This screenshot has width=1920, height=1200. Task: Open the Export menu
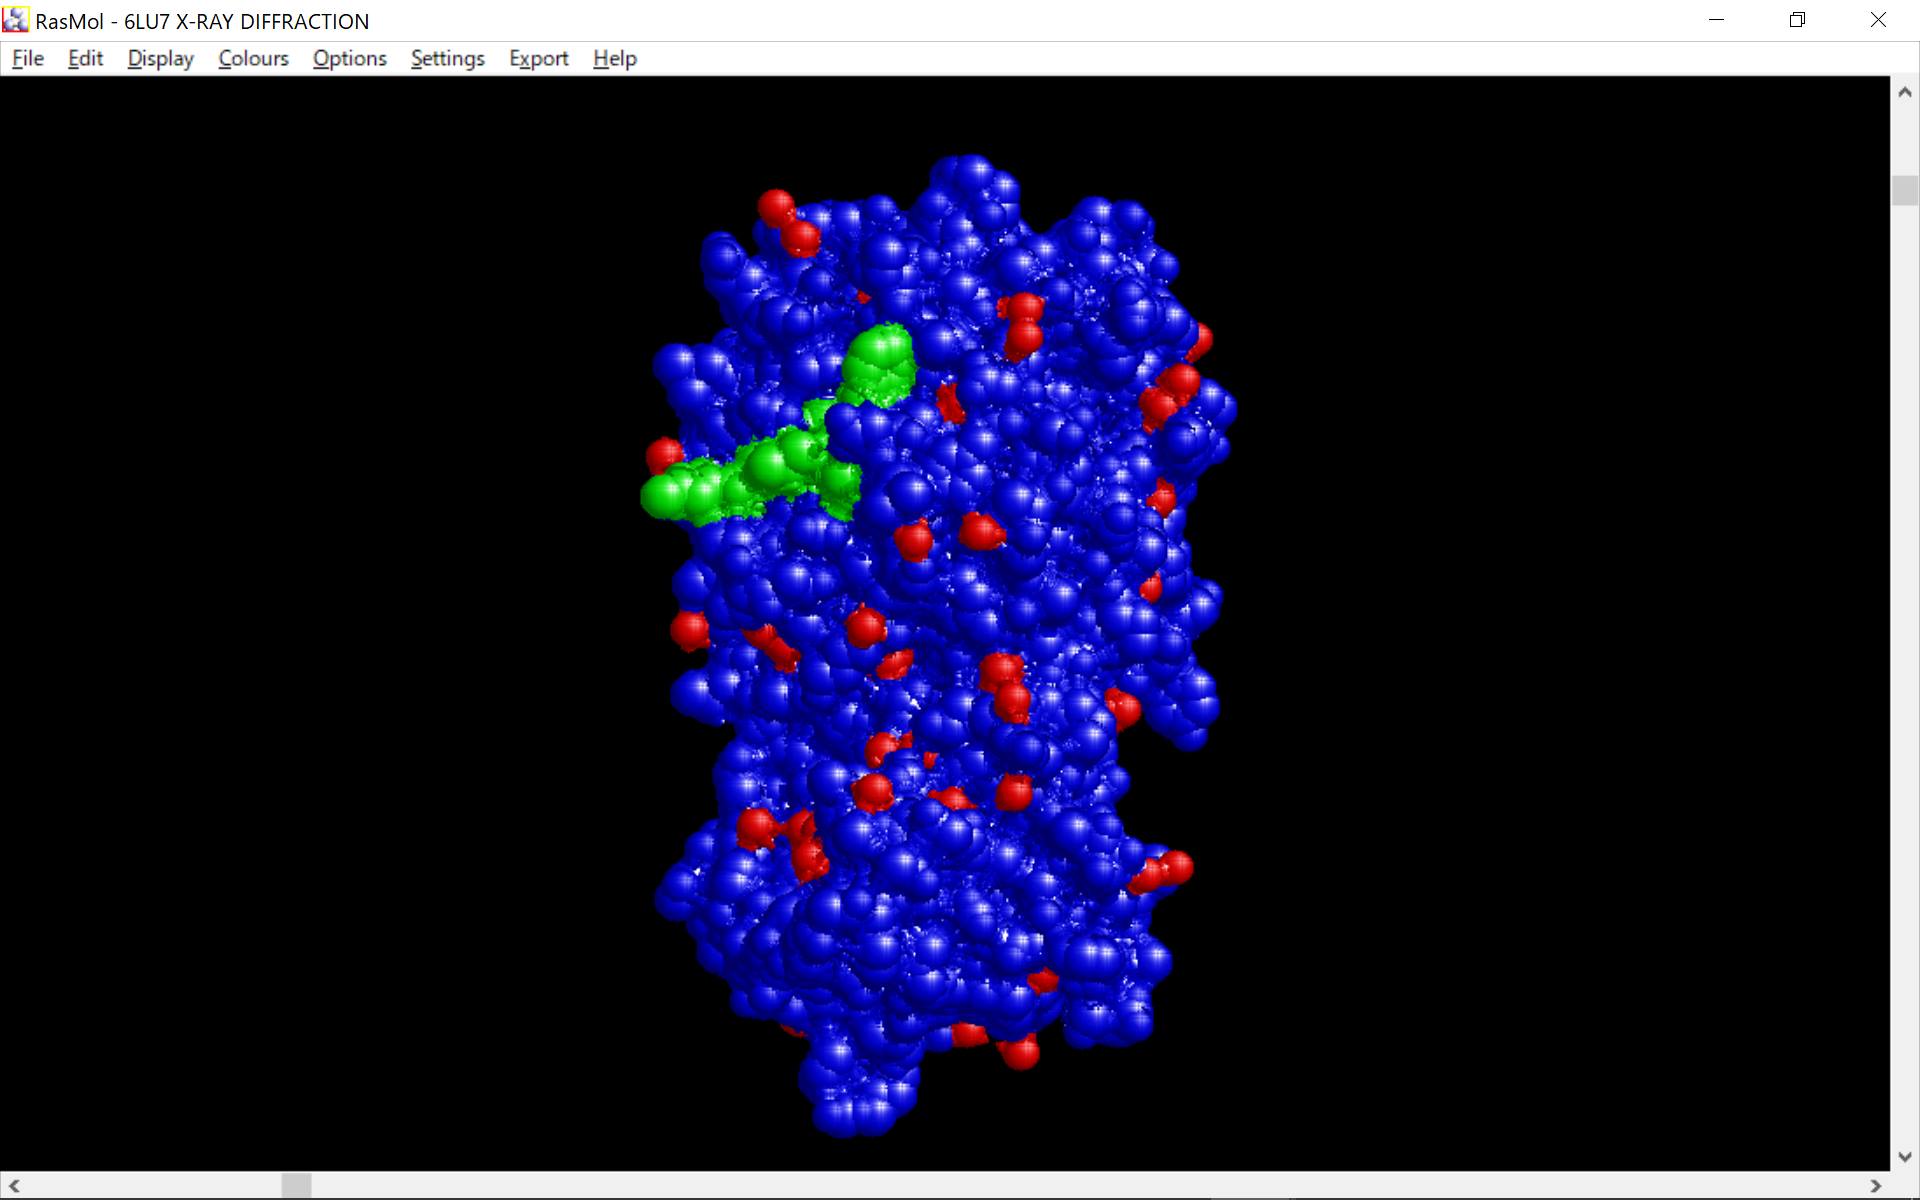click(538, 59)
